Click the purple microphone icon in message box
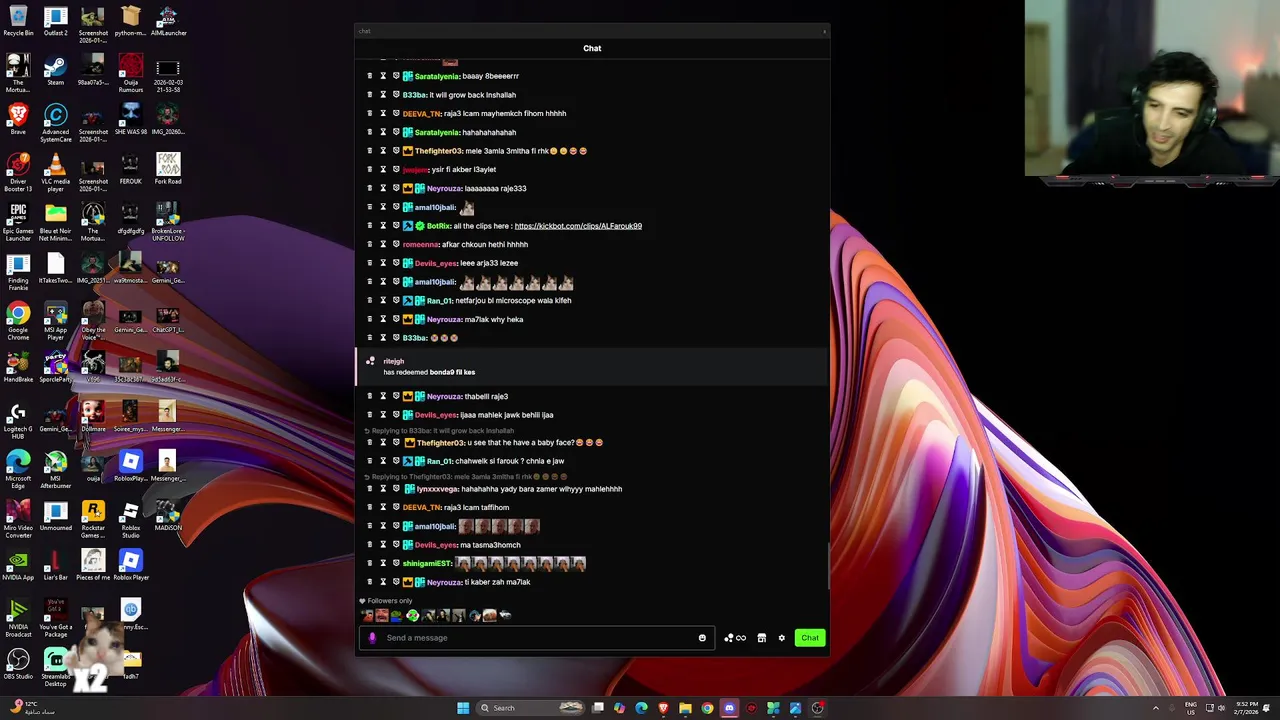The height and width of the screenshot is (720, 1280). click(372, 638)
